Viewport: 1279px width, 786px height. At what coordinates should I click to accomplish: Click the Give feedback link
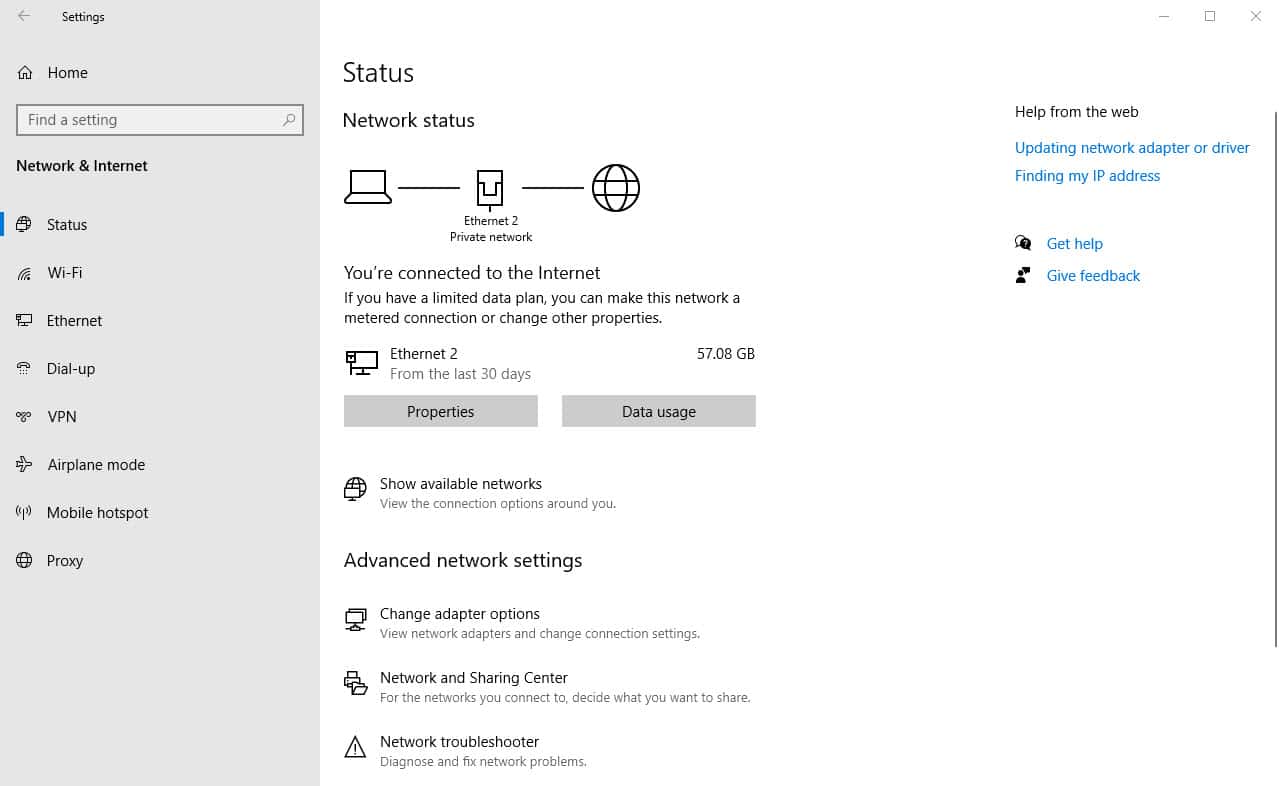click(x=1093, y=276)
